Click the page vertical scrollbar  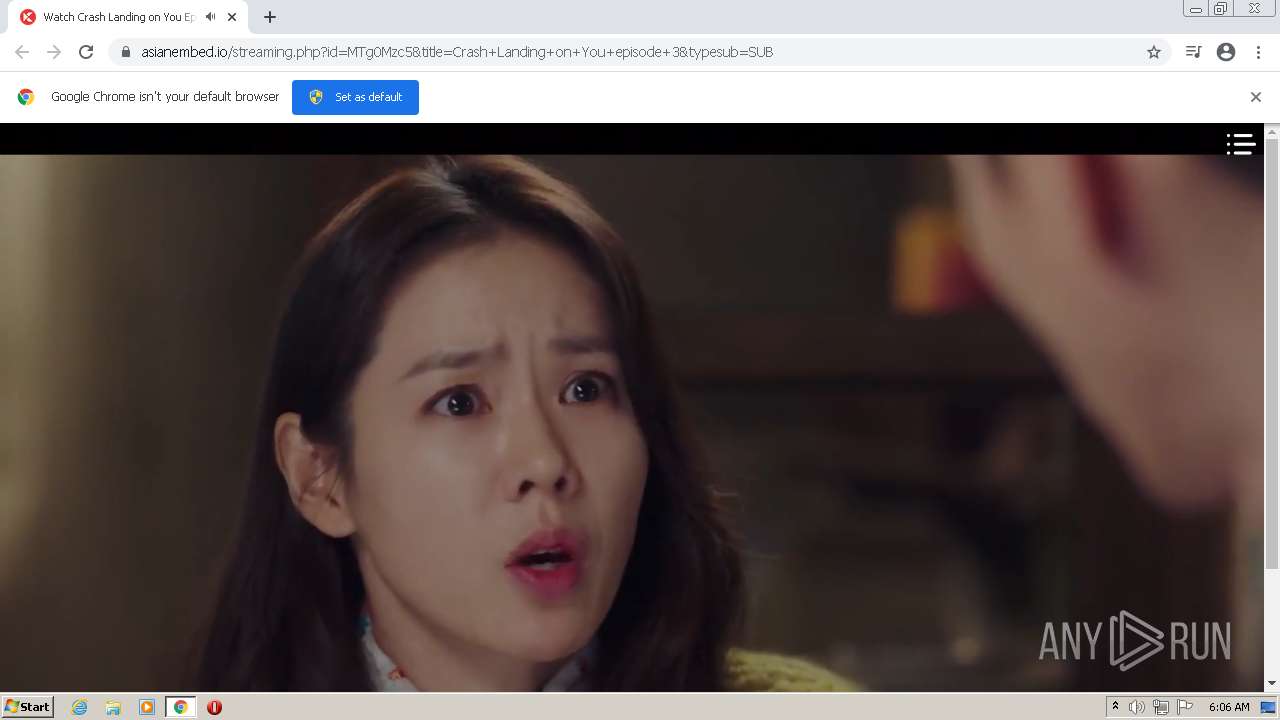(1272, 355)
